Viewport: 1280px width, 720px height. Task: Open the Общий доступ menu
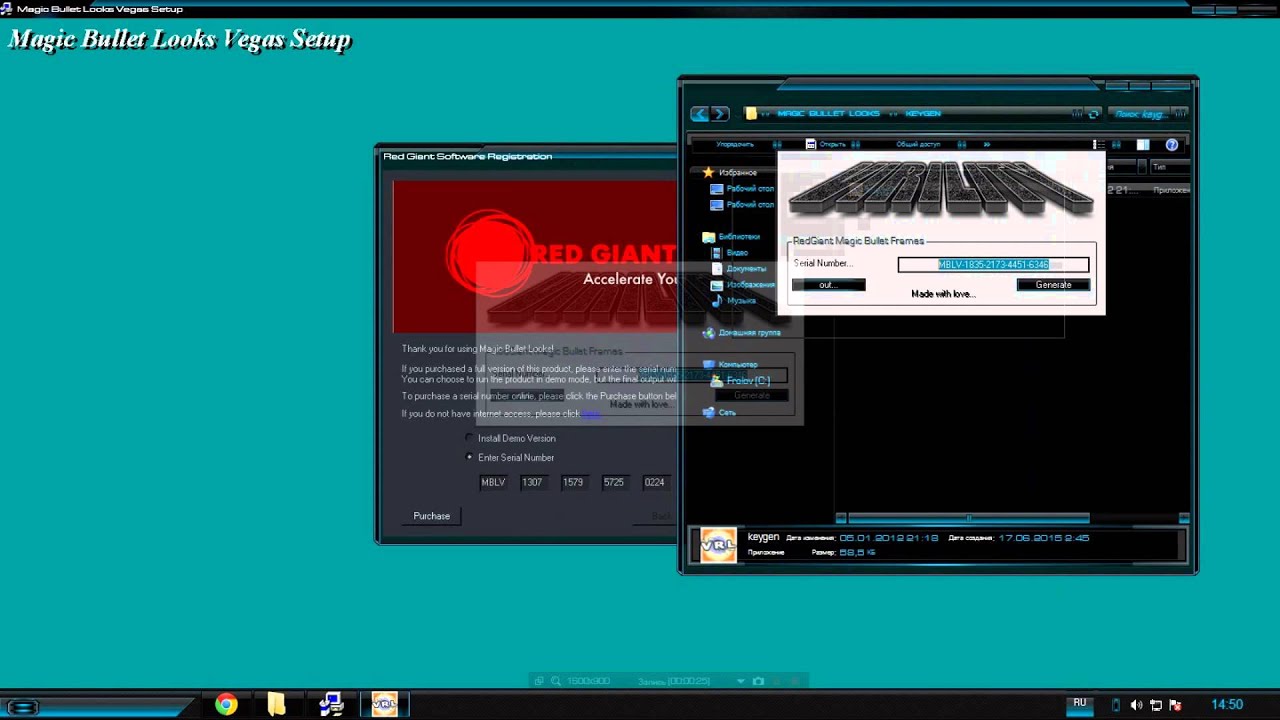(918, 144)
